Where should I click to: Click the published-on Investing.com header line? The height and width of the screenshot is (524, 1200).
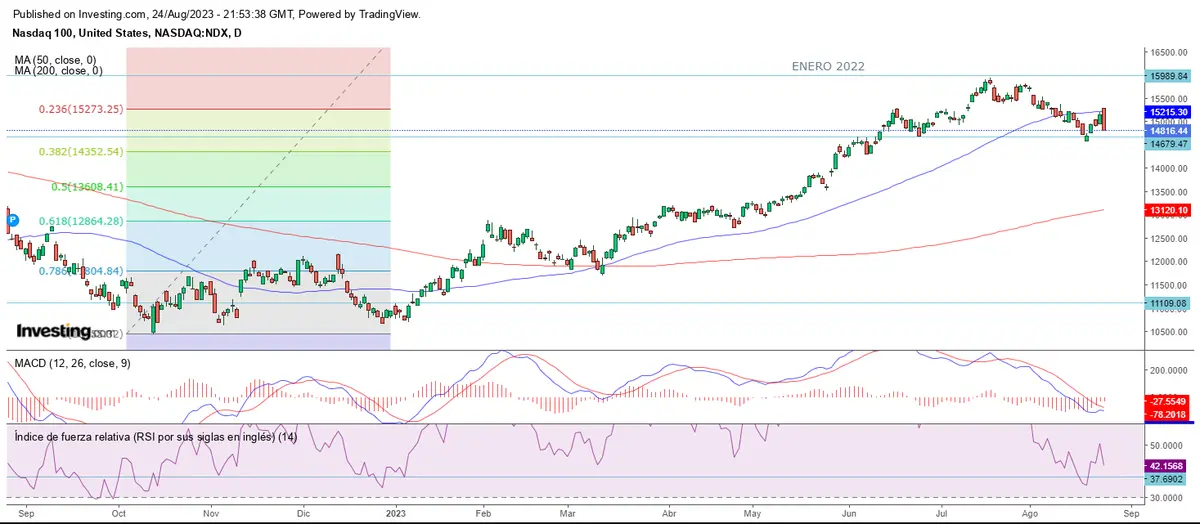click(218, 15)
